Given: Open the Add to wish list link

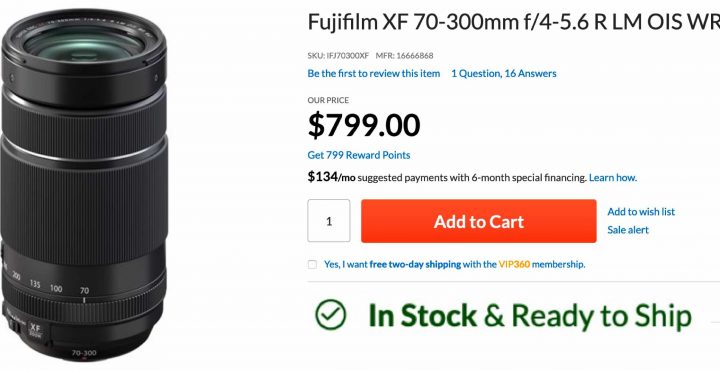Looking at the screenshot, I should [641, 212].
